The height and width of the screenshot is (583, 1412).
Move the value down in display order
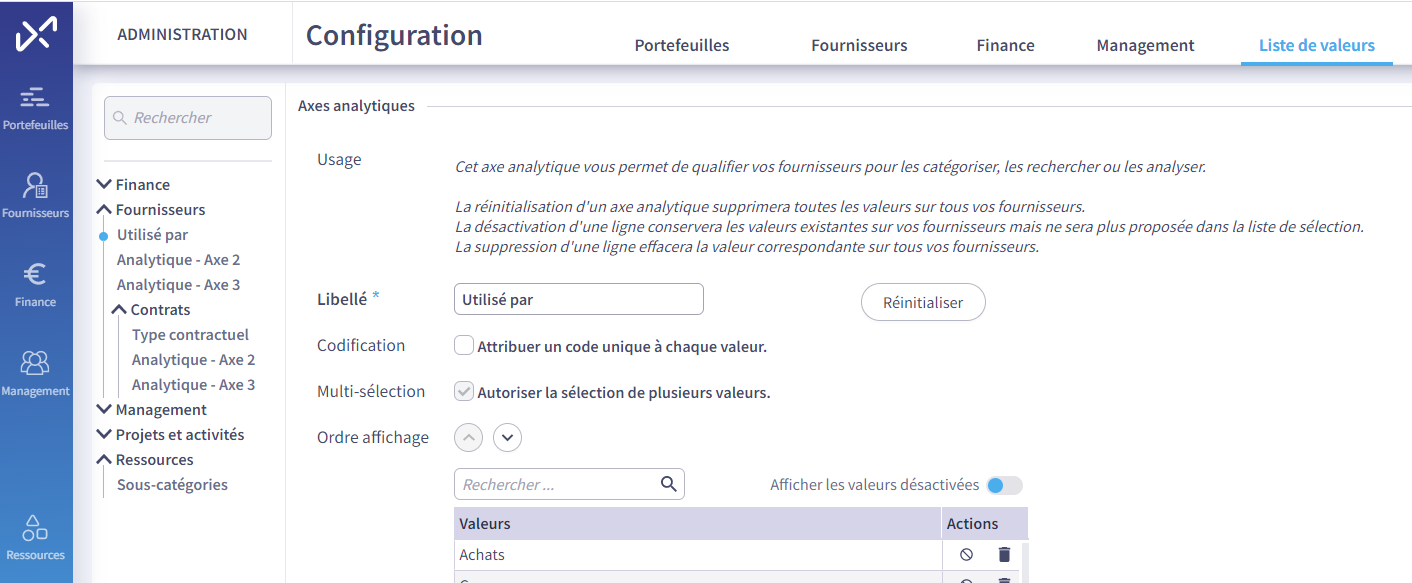tap(508, 437)
